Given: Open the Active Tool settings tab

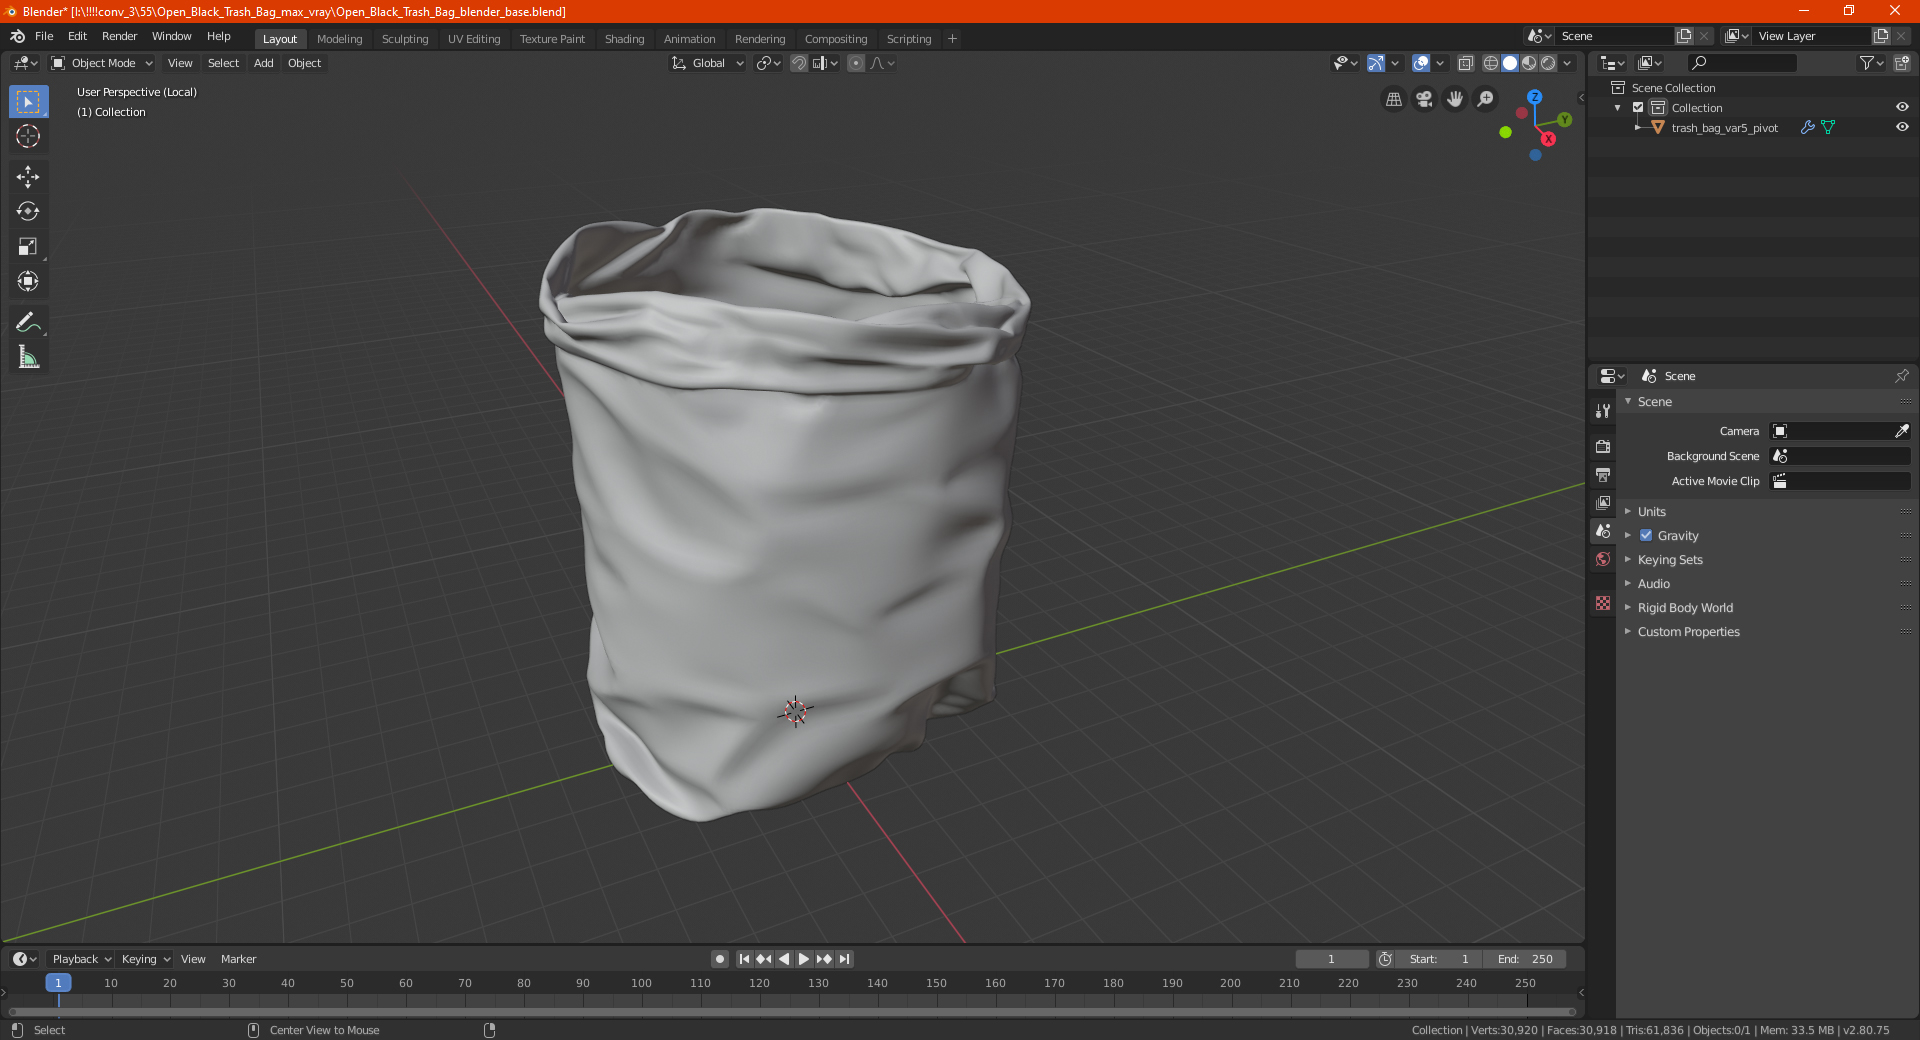Looking at the screenshot, I should (x=1603, y=411).
